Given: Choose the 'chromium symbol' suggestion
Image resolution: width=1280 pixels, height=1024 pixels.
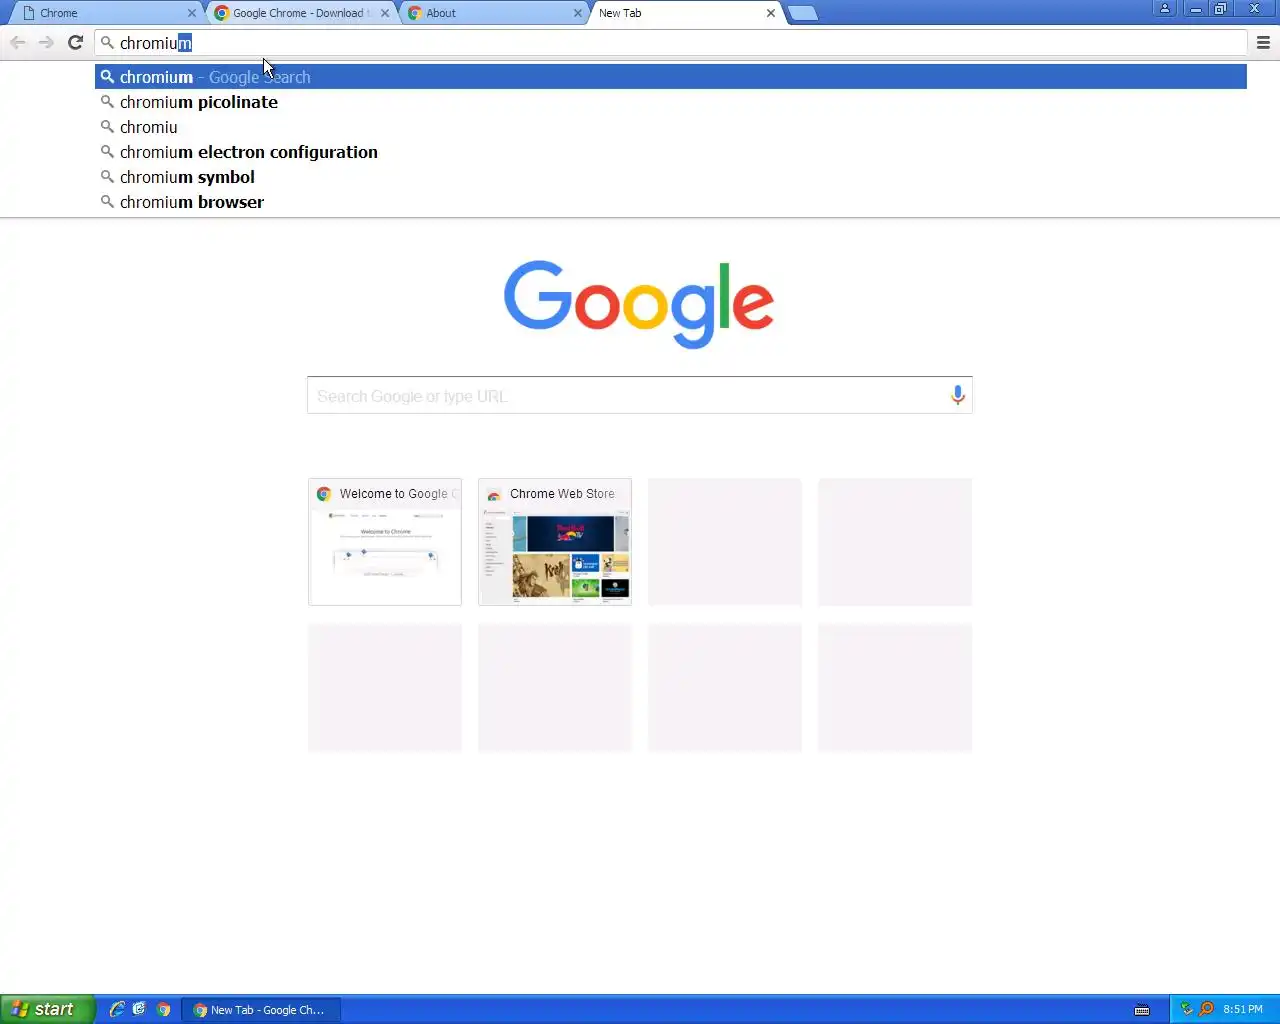Looking at the screenshot, I should click(671, 177).
